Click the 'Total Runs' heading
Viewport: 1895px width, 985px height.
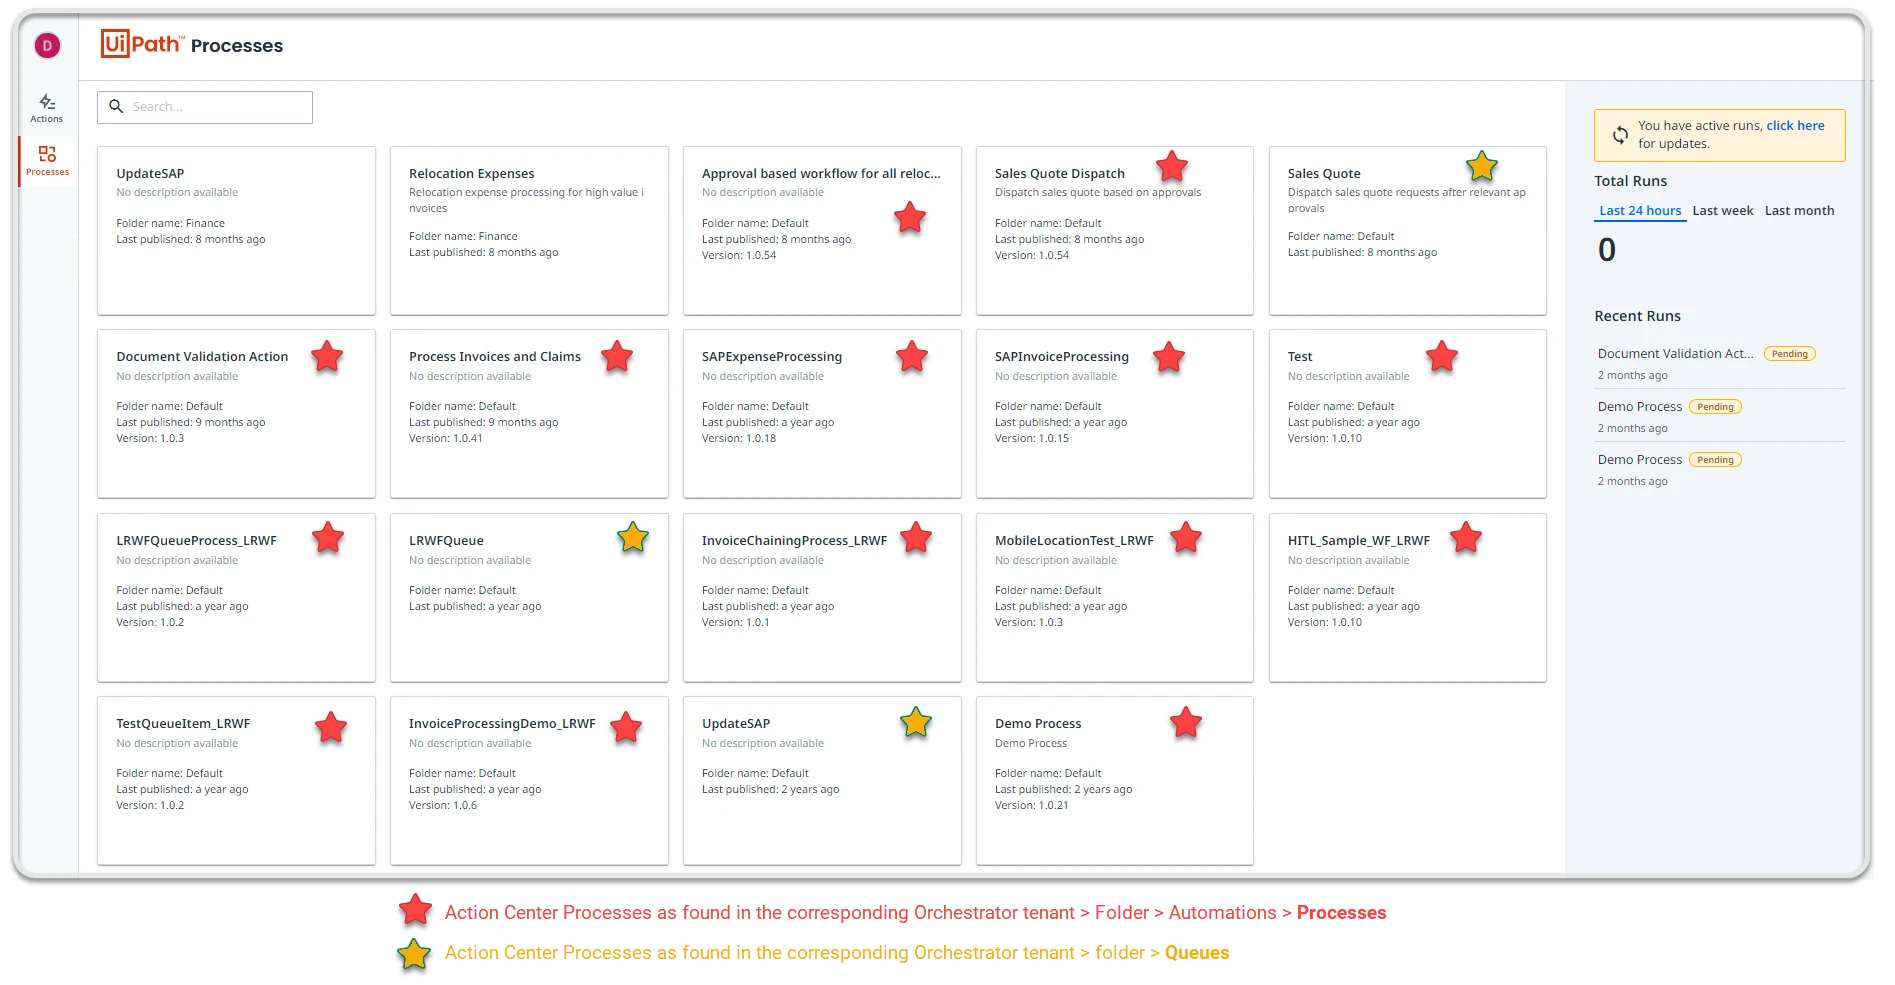tap(1631, 181)
